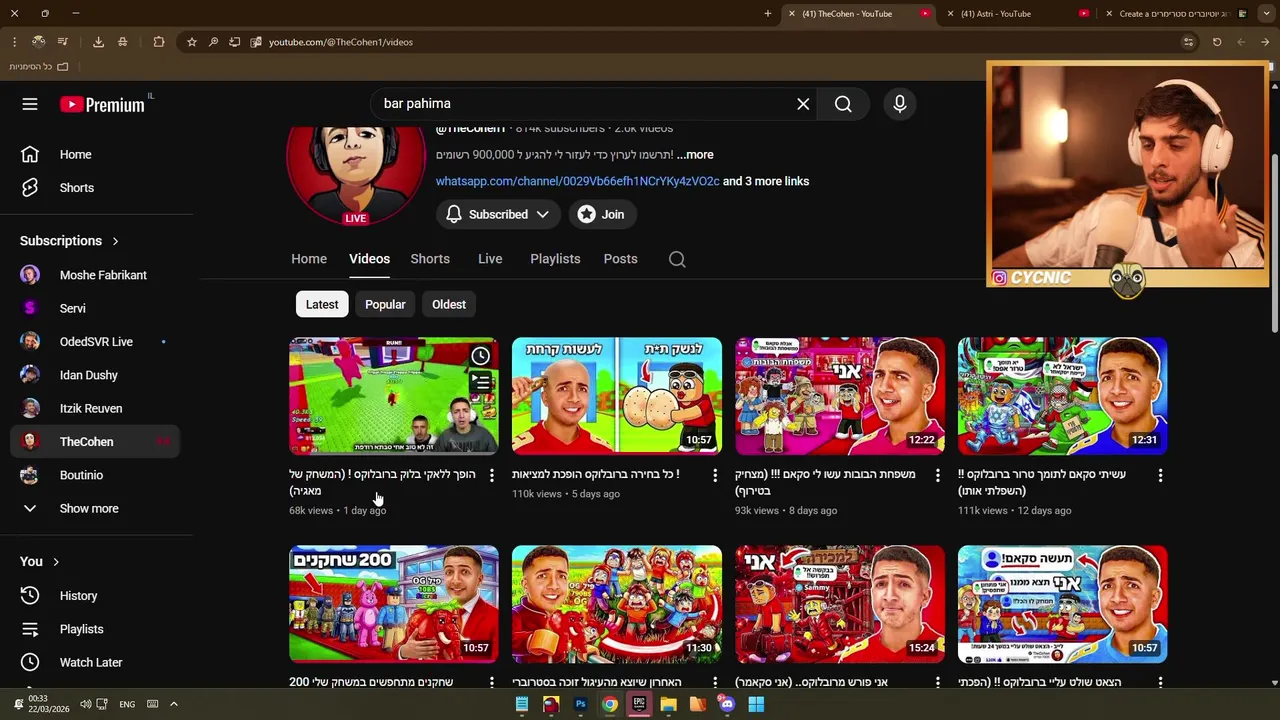Expand the Subscriptions section arrow
This screenshot has height=720, width=1280.
115,241
